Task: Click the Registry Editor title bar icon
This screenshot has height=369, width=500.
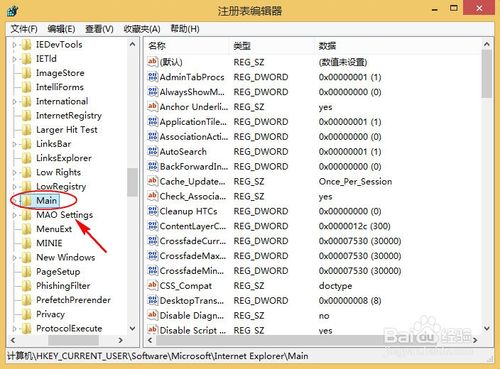Action: [12, 10]
